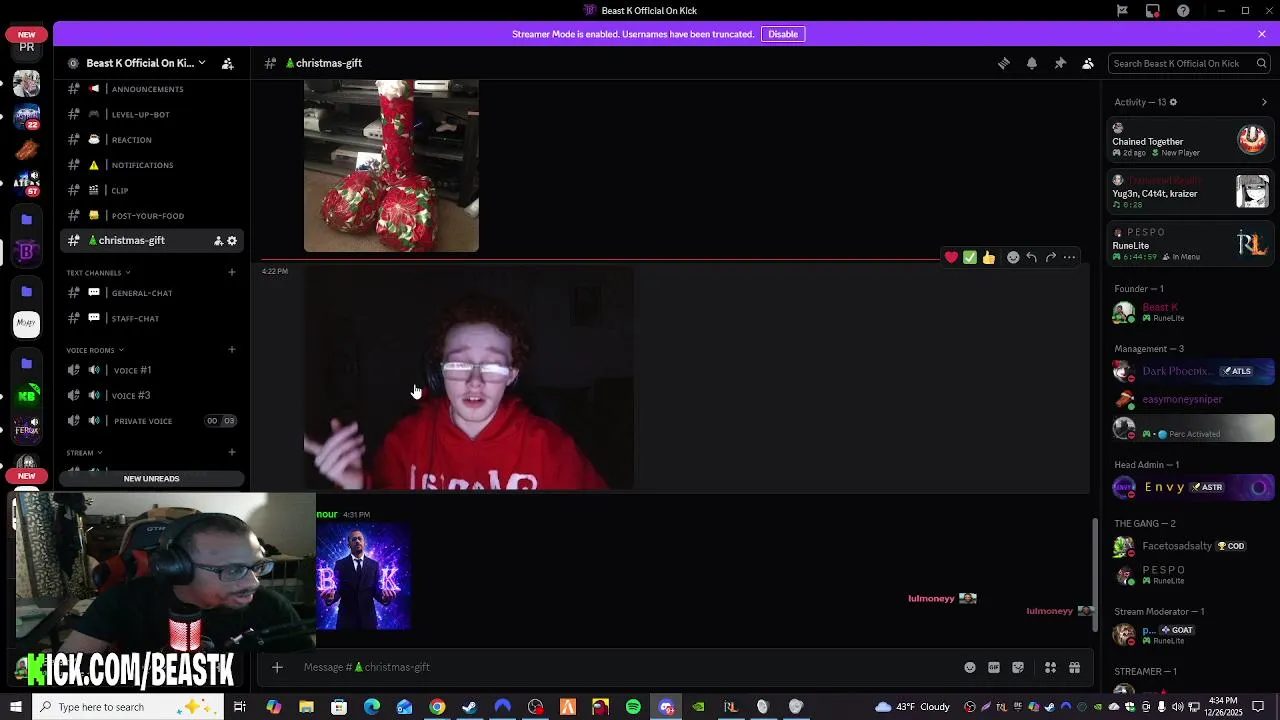
Task: Reply to the hovered message
Action: tap(1031, 258)
